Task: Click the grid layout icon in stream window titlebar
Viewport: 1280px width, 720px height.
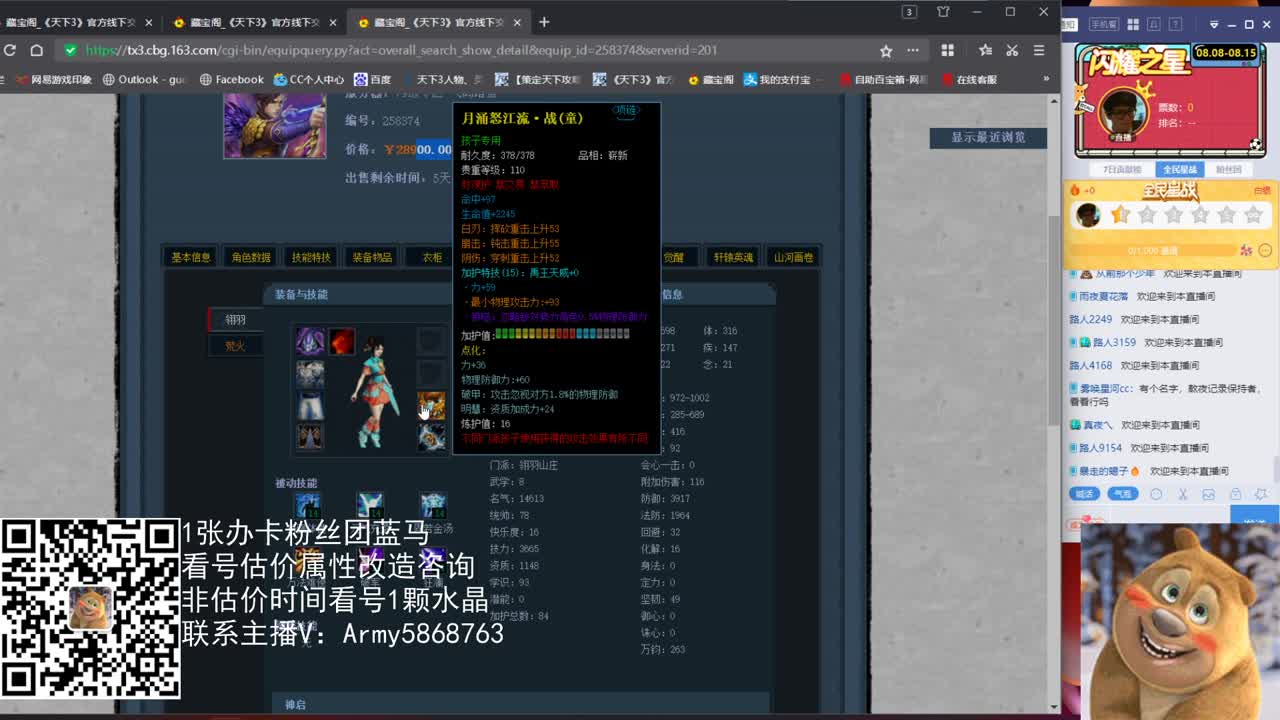Action: (1133, 23)
